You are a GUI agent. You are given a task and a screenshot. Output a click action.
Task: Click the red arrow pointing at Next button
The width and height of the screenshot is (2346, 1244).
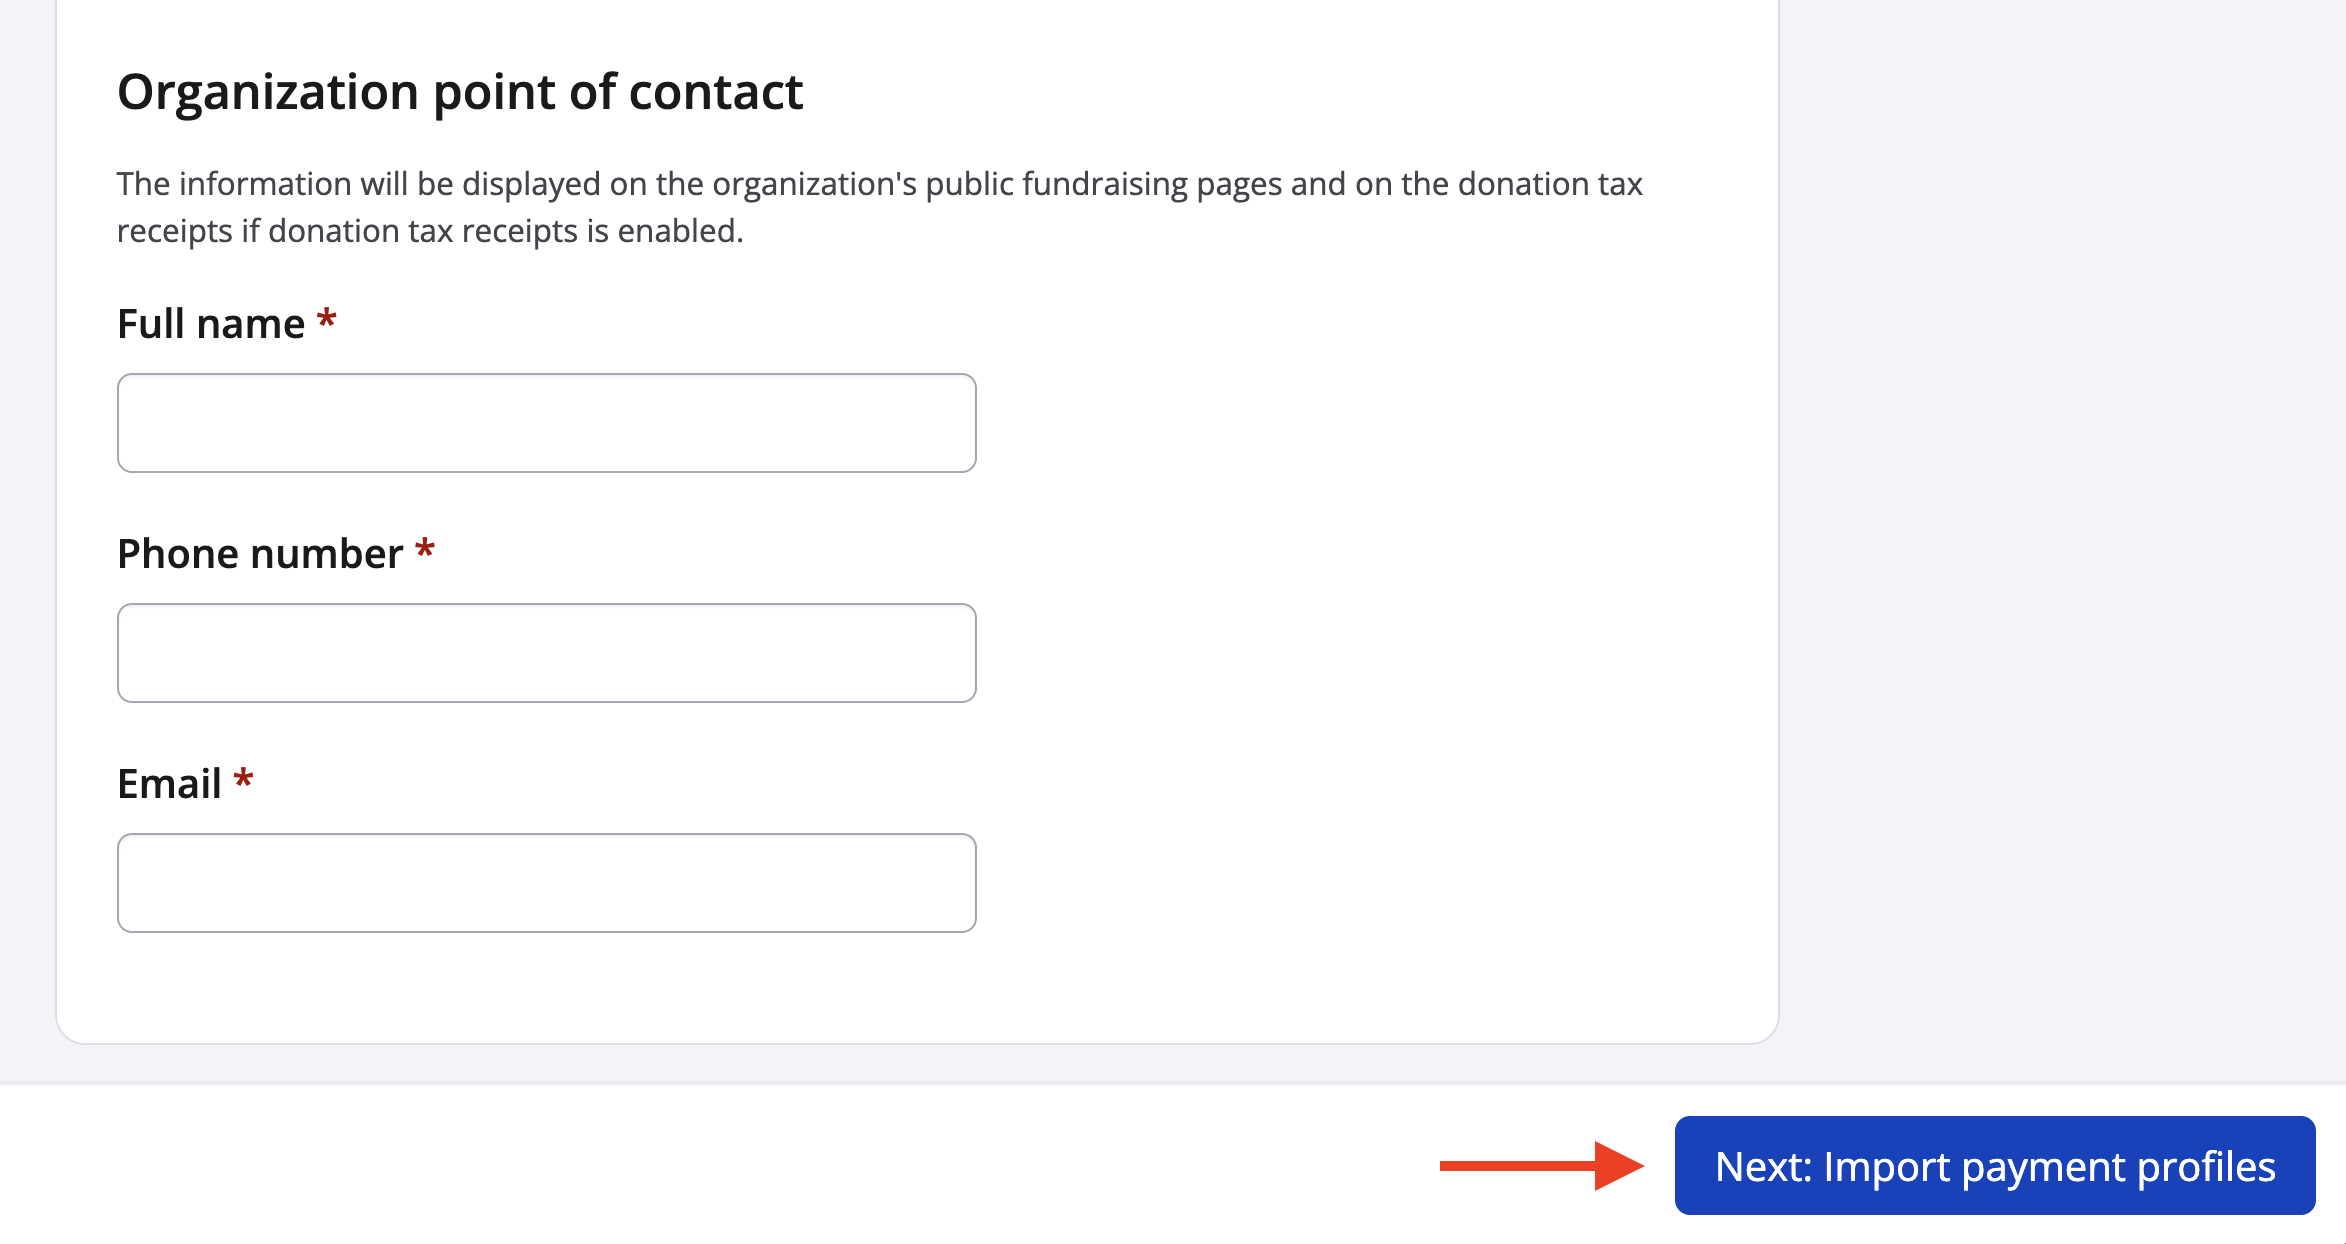[1540, 1166]
